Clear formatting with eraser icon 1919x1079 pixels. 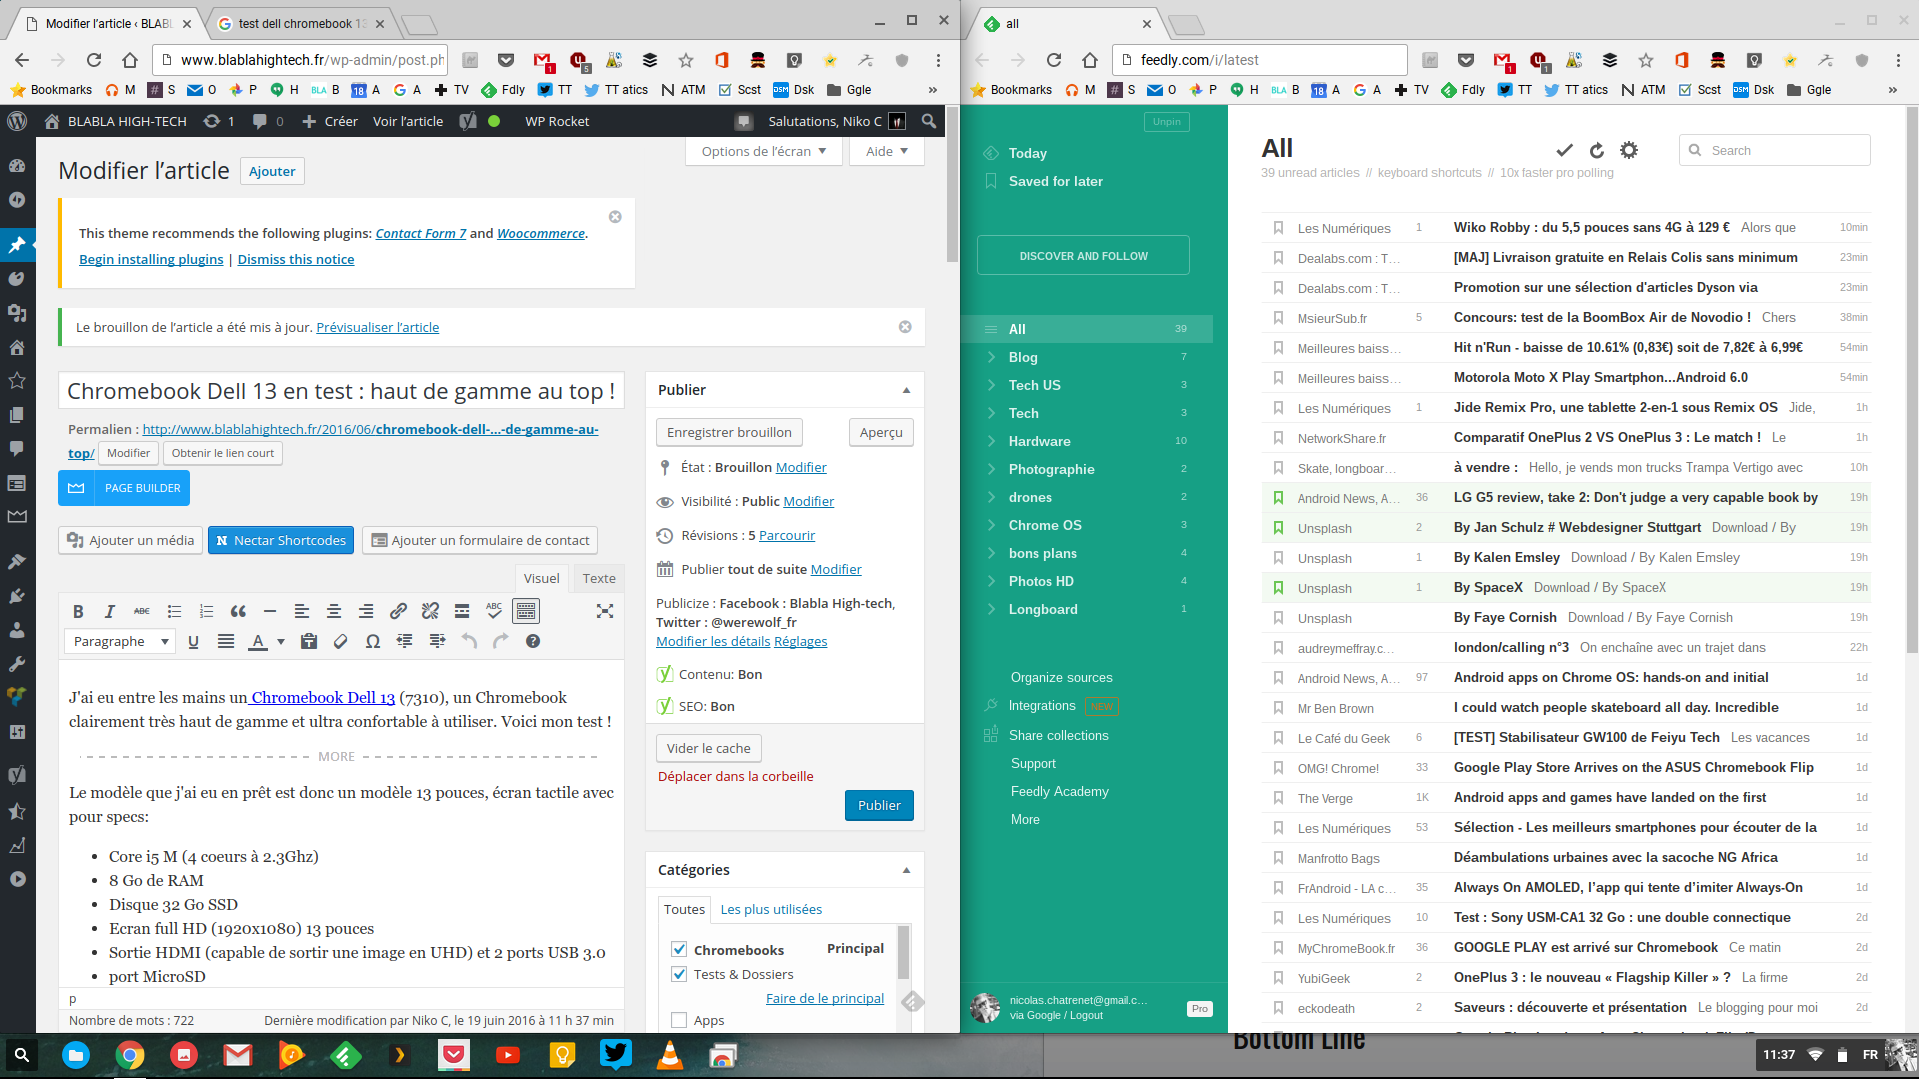pyautogui.click(x=341, y=642)
